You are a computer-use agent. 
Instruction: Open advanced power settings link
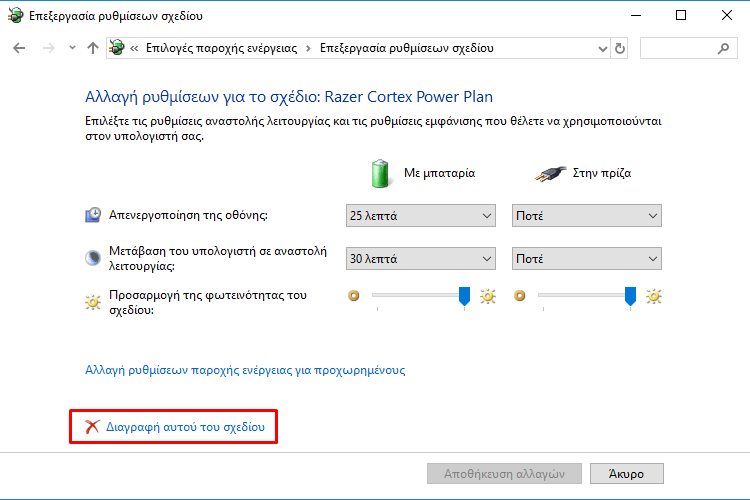coord(245,370)
